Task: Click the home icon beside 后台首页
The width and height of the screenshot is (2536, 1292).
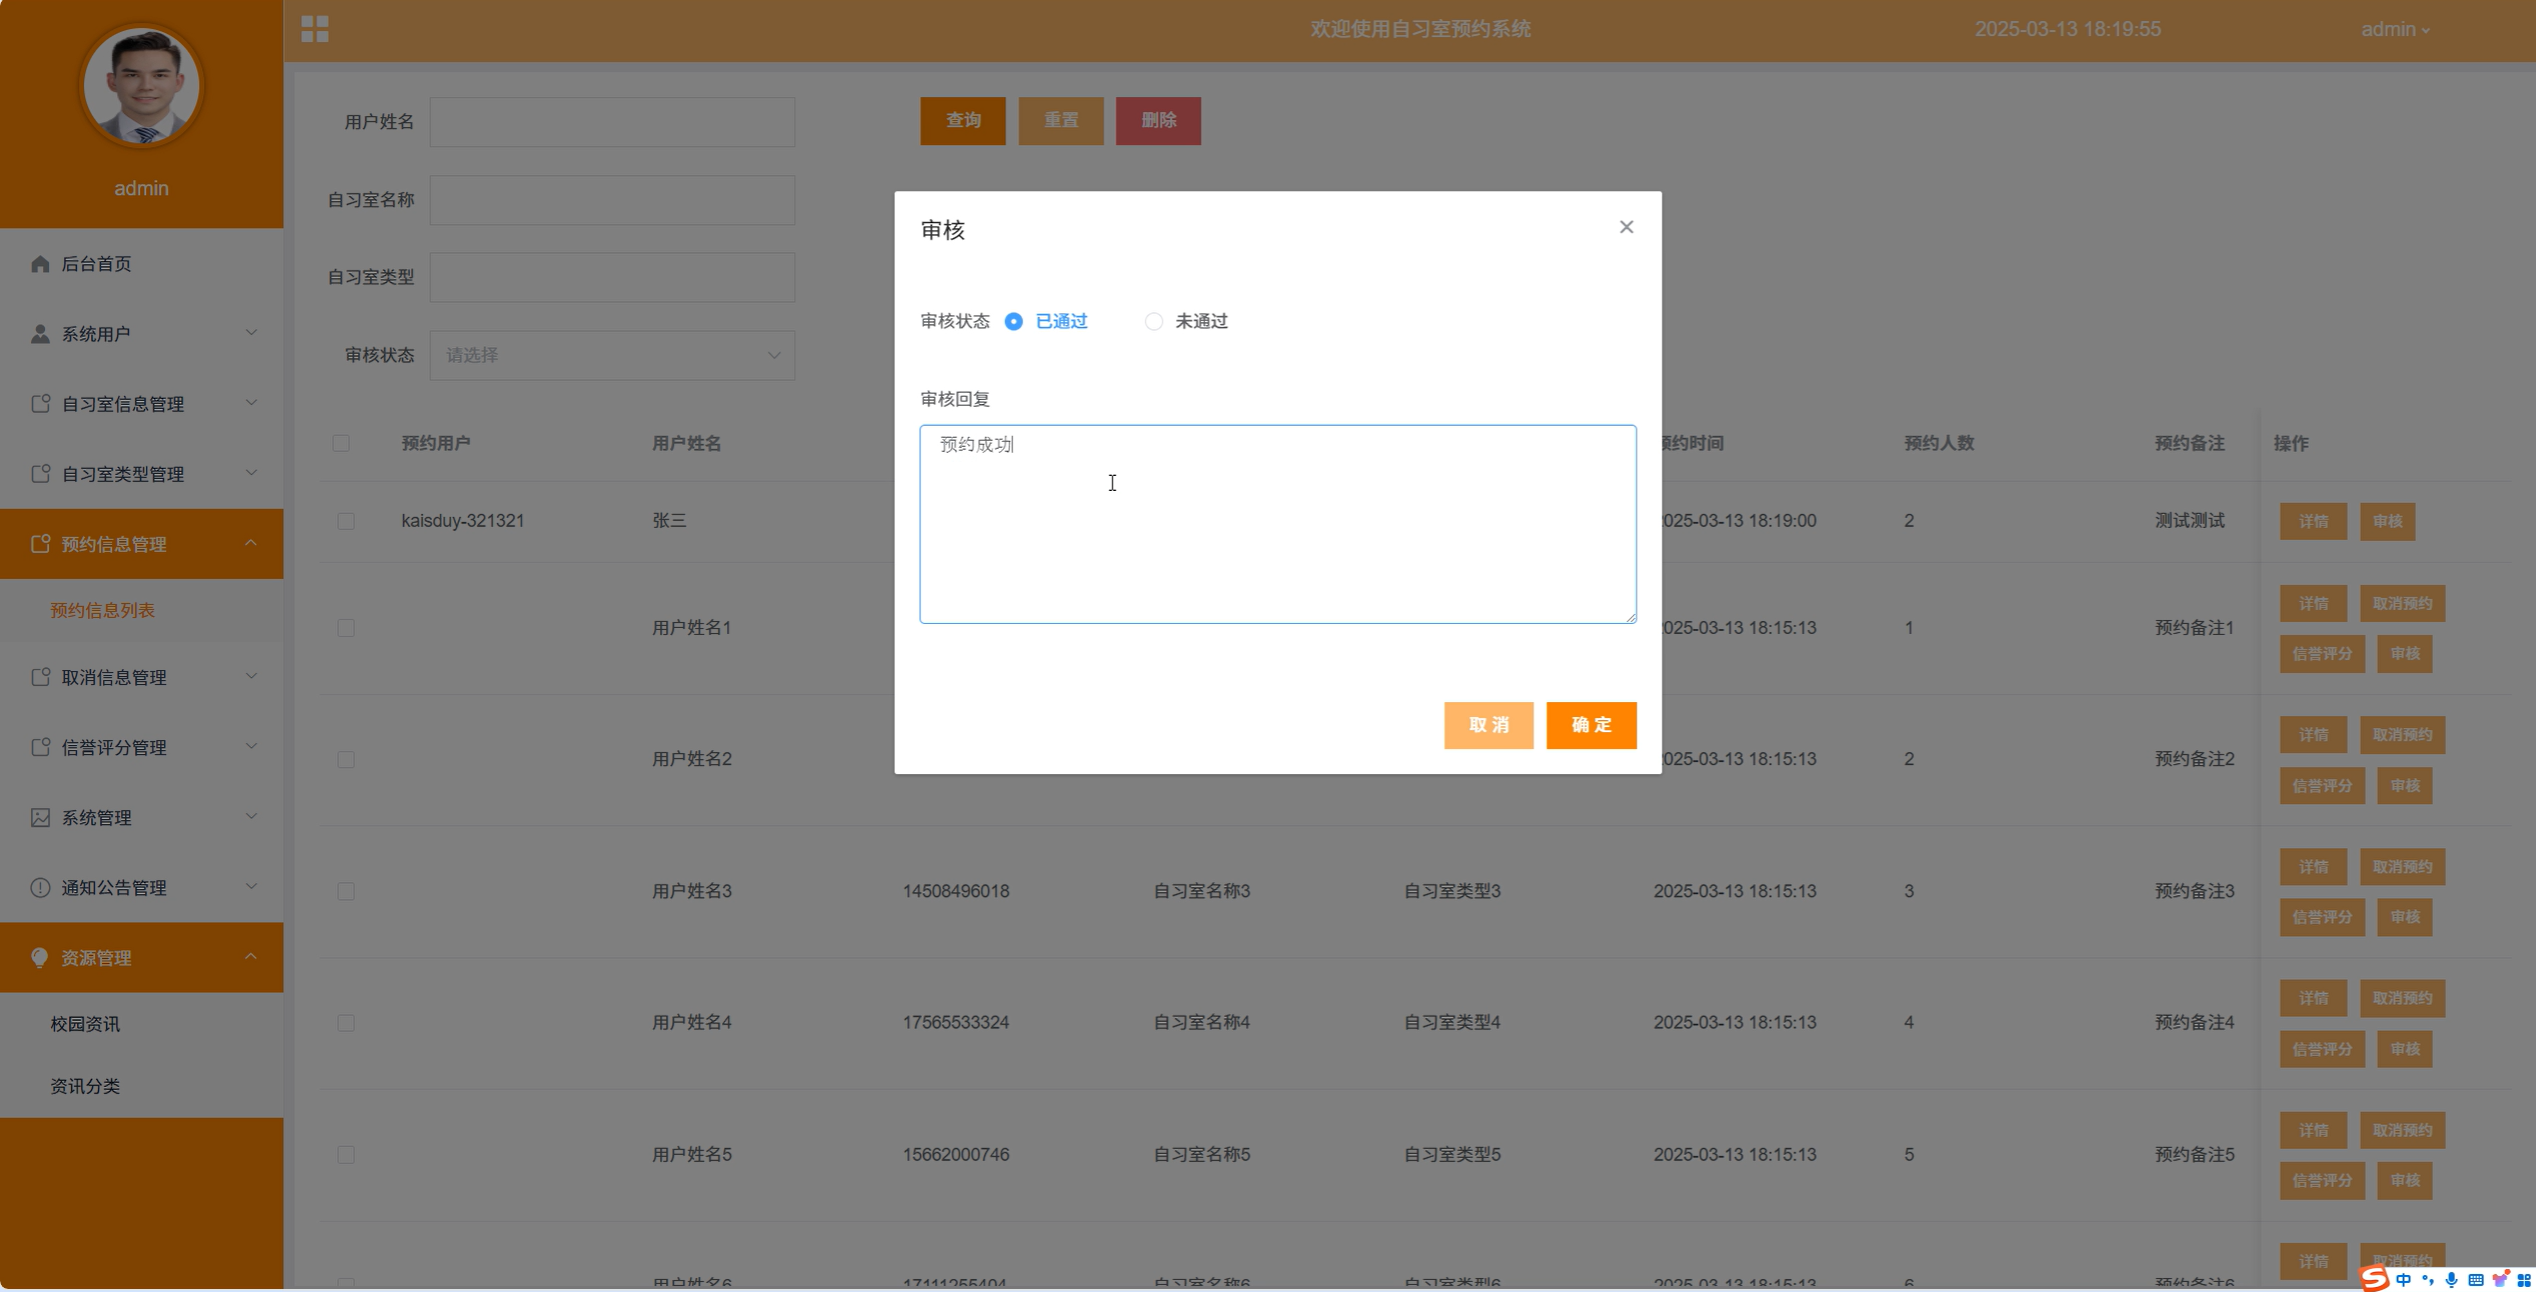Action: [40, 264]
